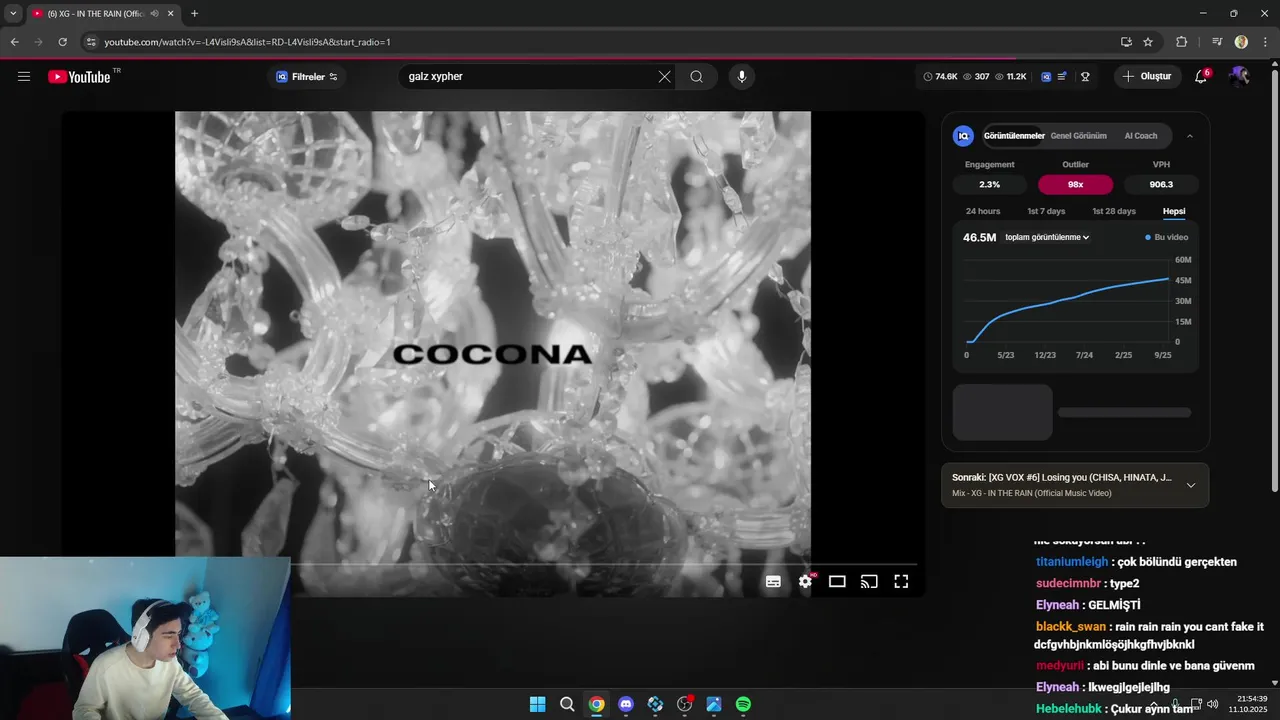The width and height of the screenshot is (1280, 720).
Task: Open Chrome profile avatar
Action: [1241, 42]
